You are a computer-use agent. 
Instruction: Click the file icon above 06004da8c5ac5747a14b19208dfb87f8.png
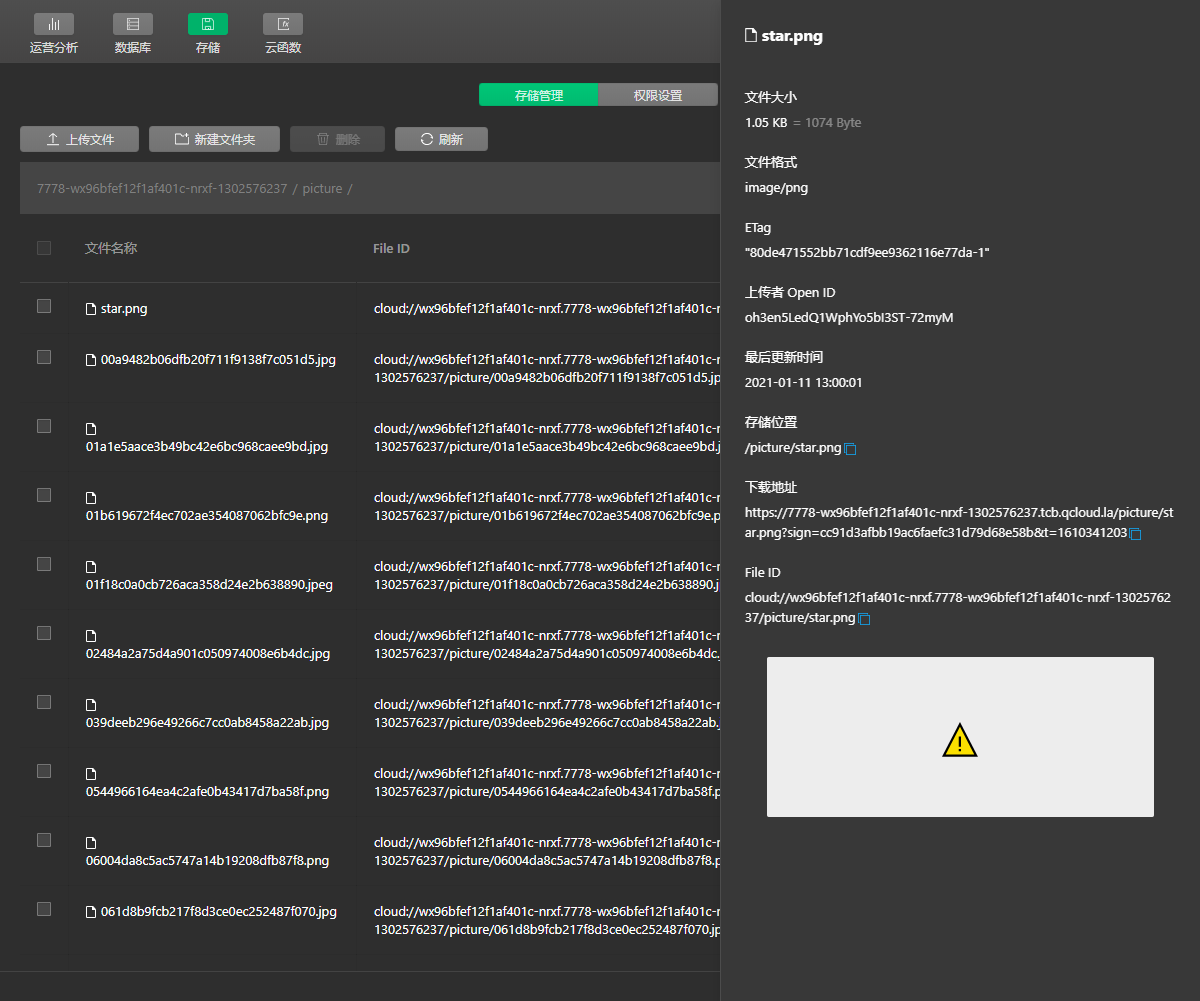pyautogui.click(x=91, y=842)
